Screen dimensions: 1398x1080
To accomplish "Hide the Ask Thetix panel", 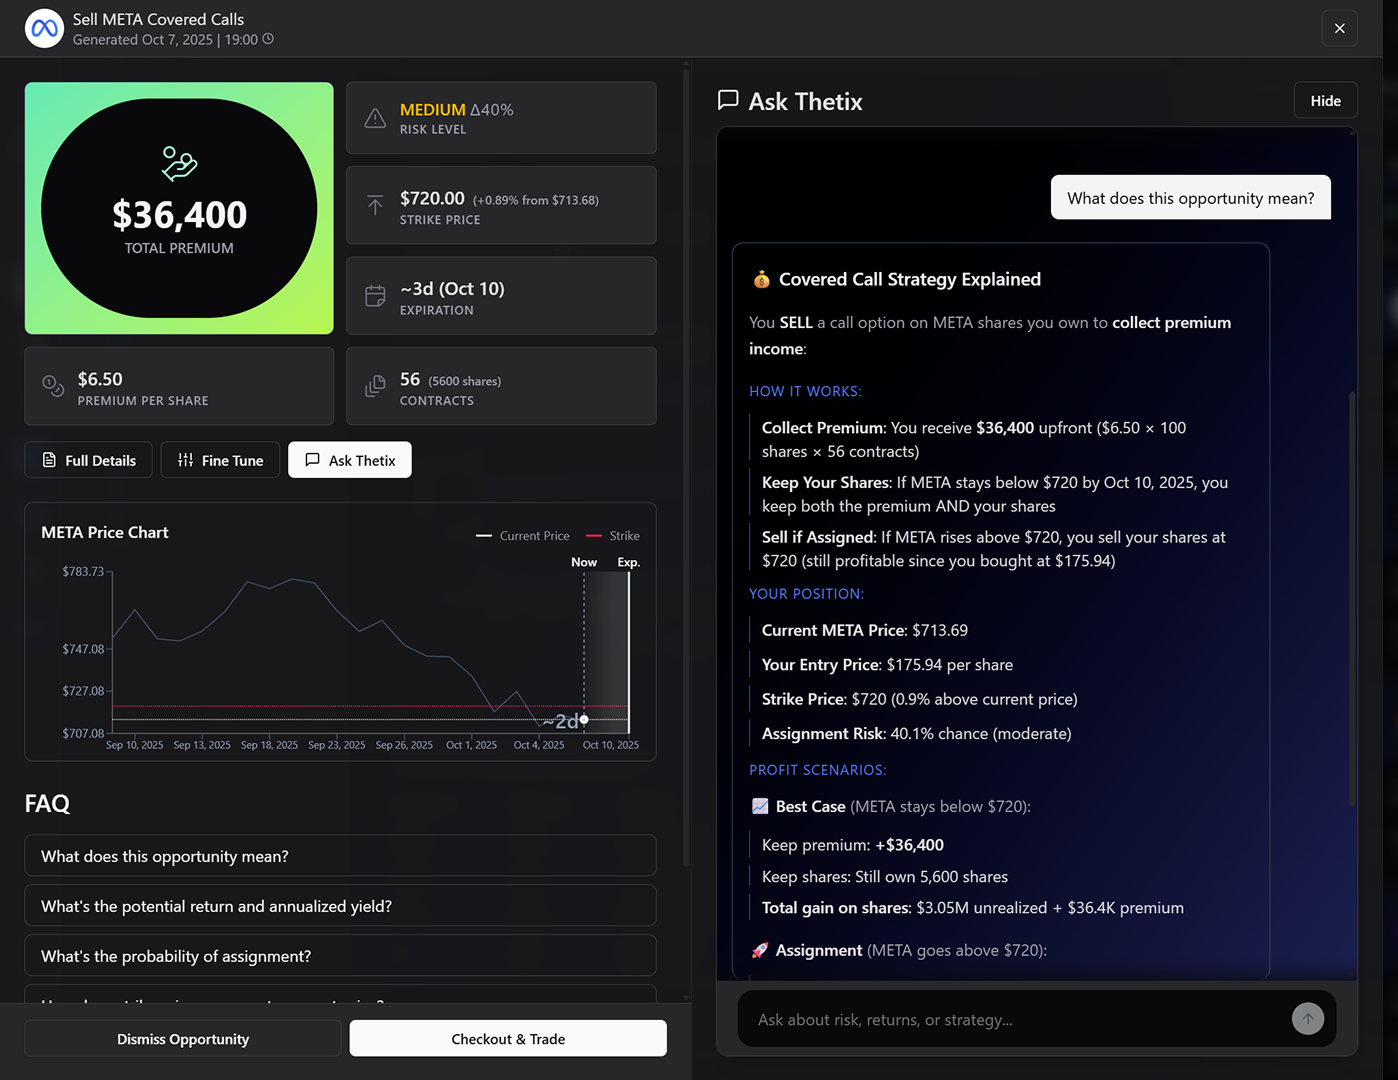I will pos(1325,100).
